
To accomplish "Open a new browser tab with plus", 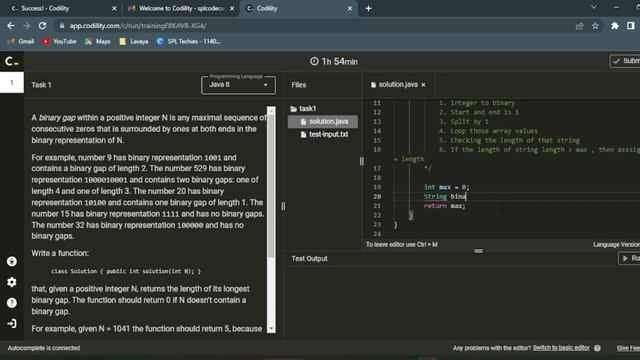I will pyautogui.click(x=369, y=8).
